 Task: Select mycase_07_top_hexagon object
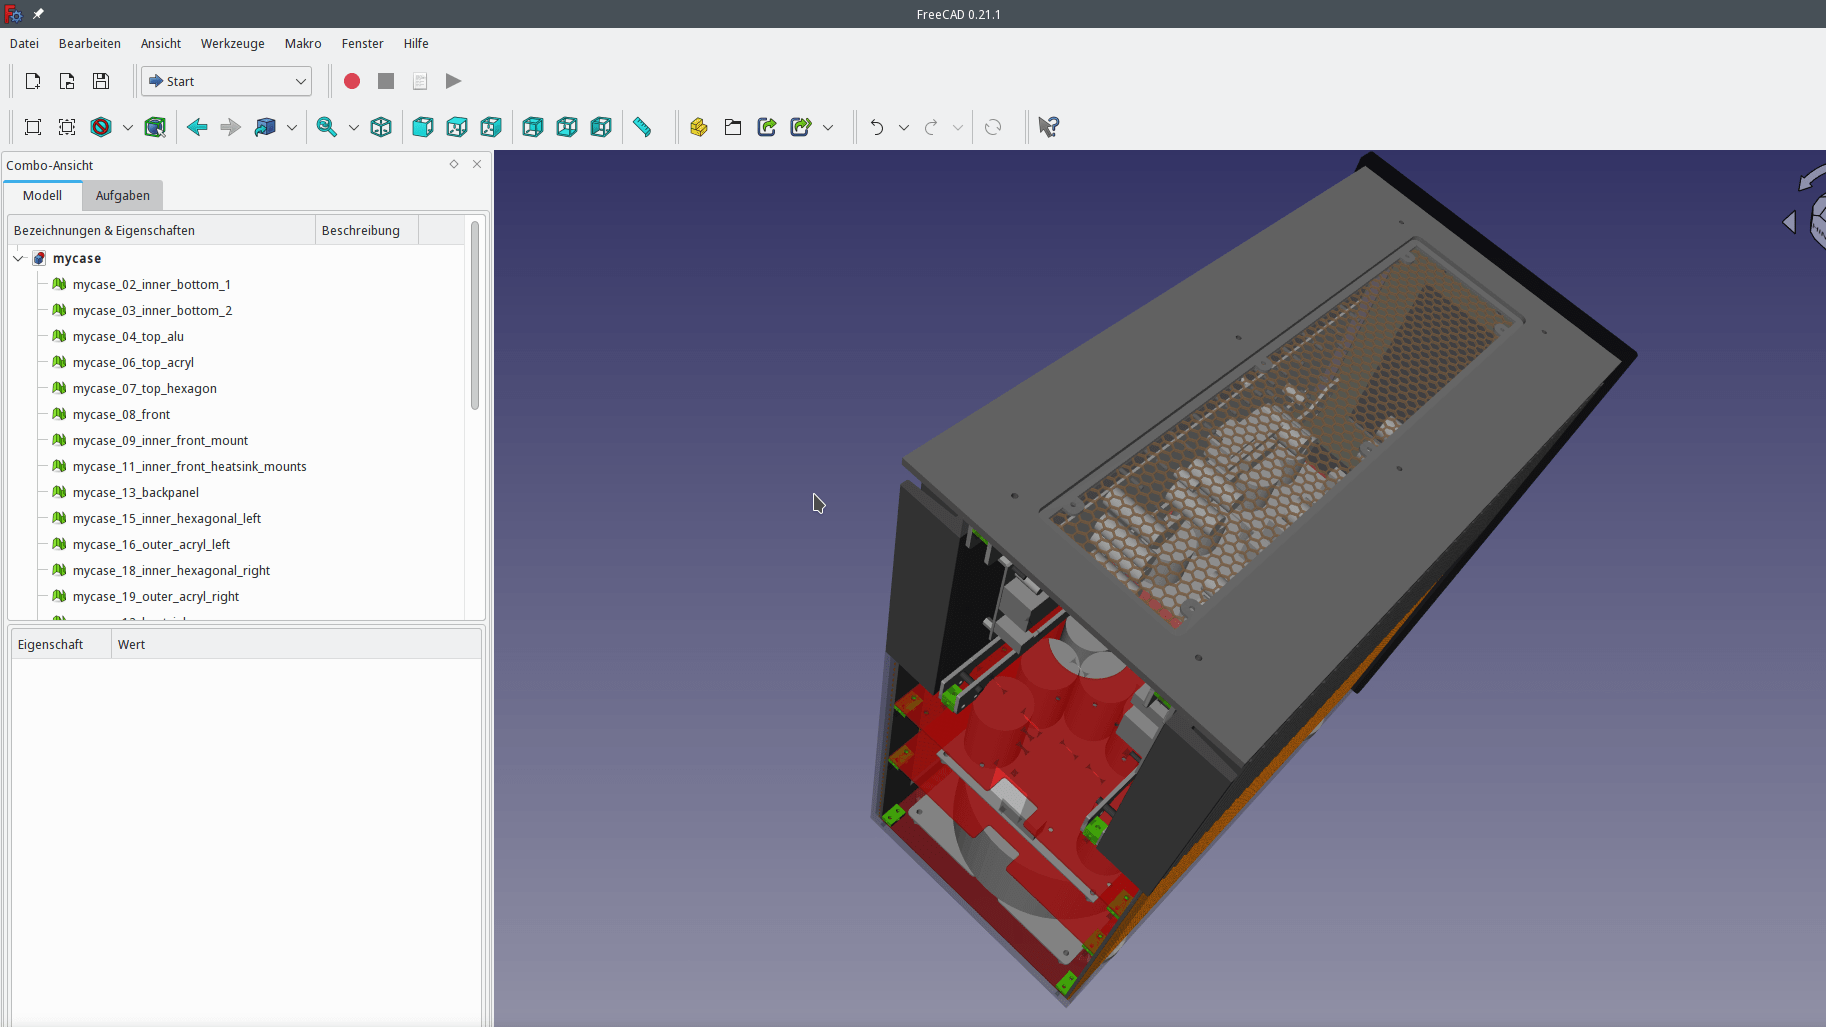144,388
